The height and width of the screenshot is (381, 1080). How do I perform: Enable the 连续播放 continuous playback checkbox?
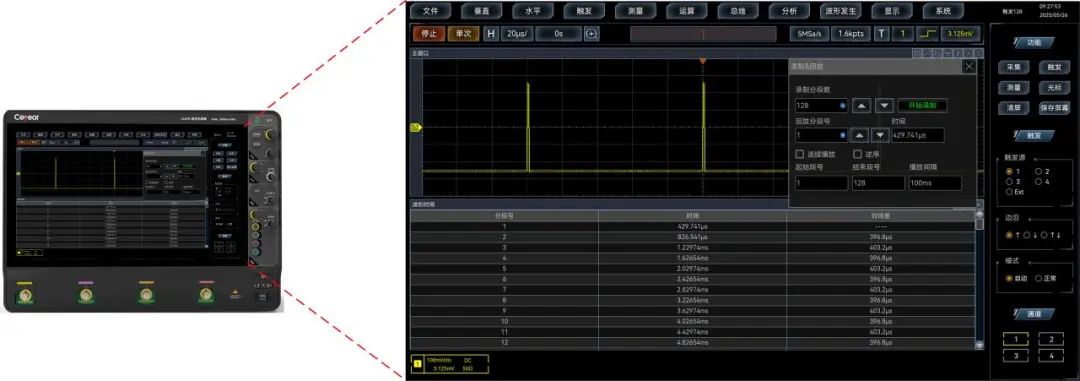[x=800, y=154]
